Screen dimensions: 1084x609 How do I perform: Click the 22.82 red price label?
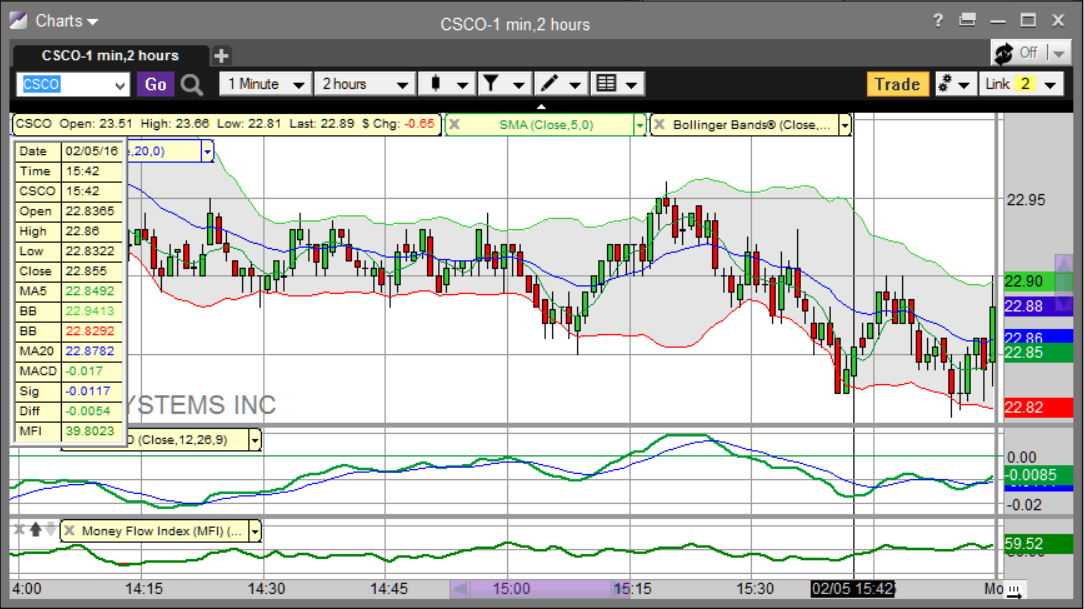[1038, 407]
